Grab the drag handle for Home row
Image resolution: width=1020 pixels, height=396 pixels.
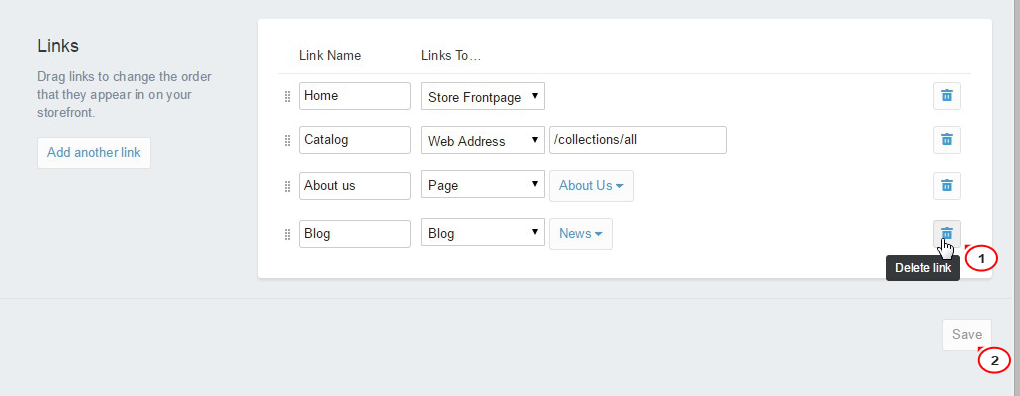[x=288, y=96]
